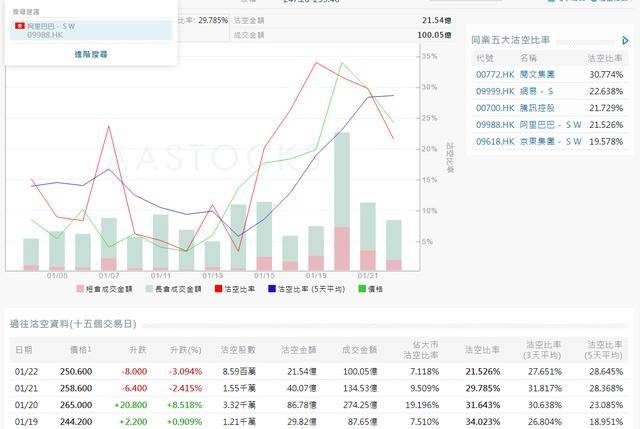Open stock code 00700.HK link
The image size is (640, 429).
tap(495, 108)
